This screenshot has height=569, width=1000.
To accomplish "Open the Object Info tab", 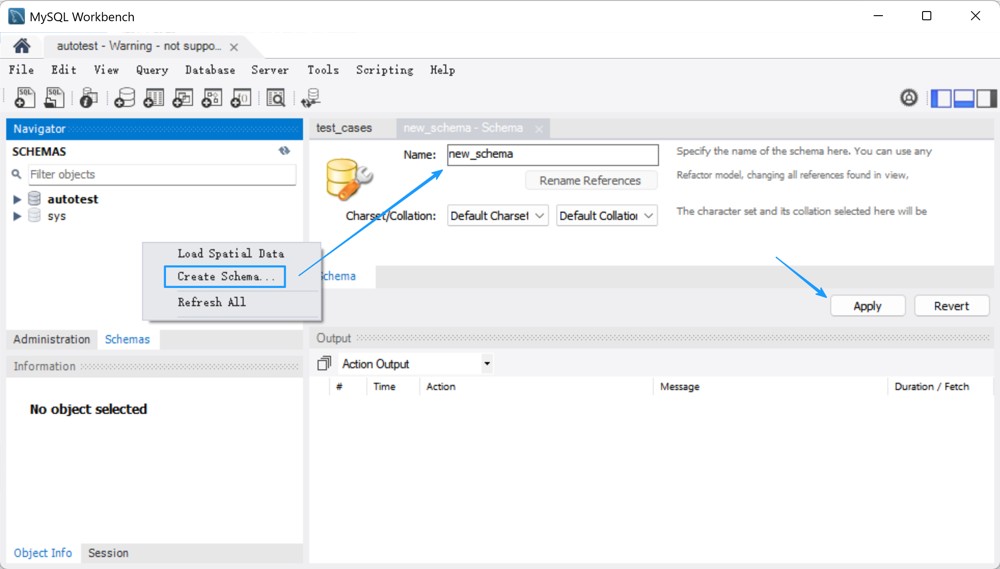I will tap(43, 552).
